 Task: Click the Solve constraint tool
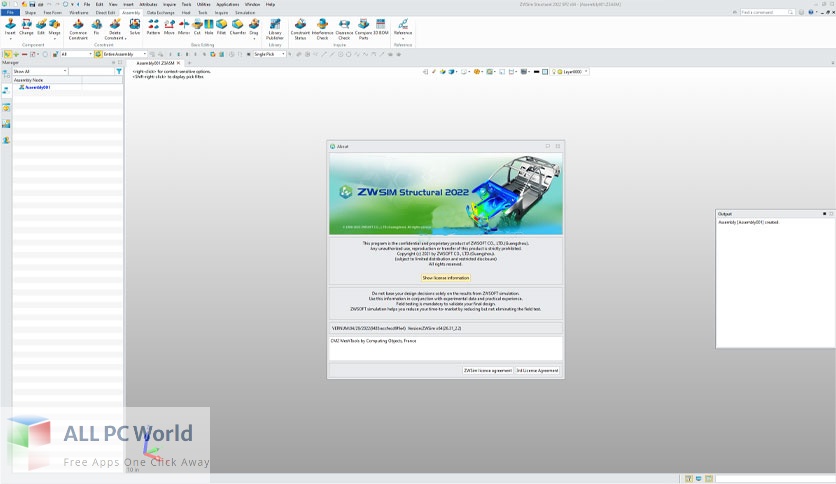point(135,27)
